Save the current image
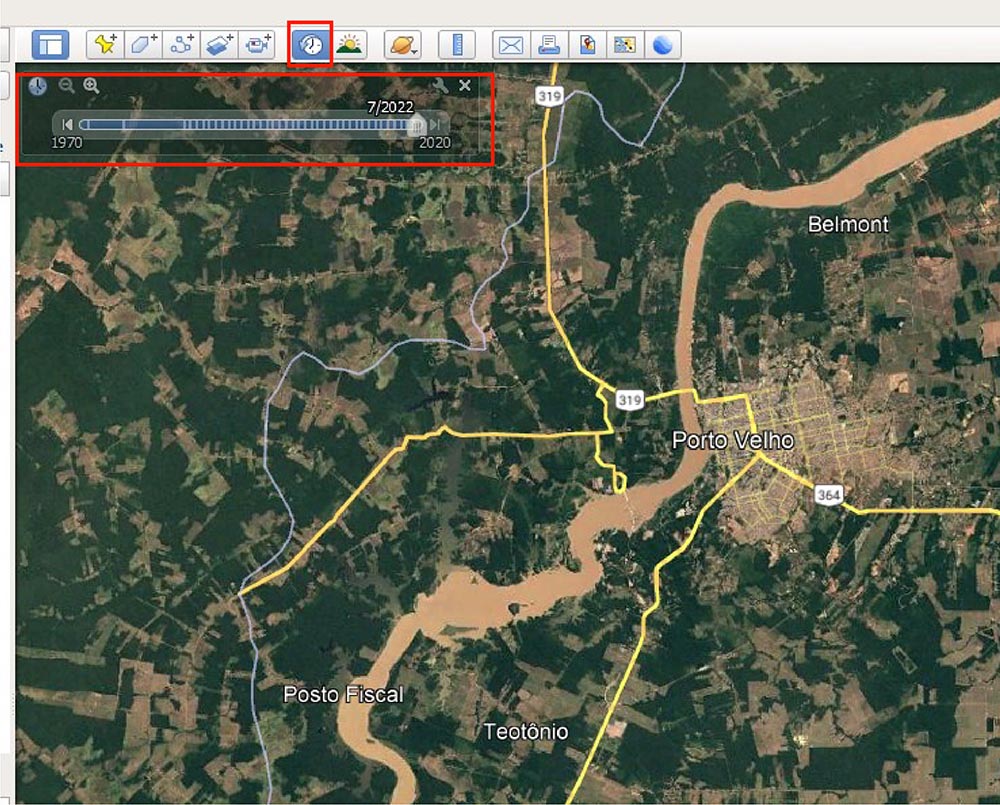The image size is (1000, 805). pos(586,42)
